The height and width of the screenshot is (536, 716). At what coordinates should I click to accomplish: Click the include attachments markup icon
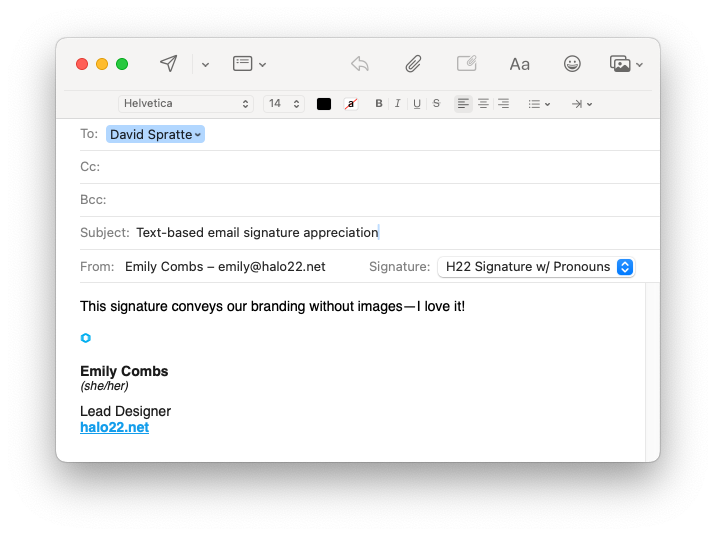click(x=467, y=64)
